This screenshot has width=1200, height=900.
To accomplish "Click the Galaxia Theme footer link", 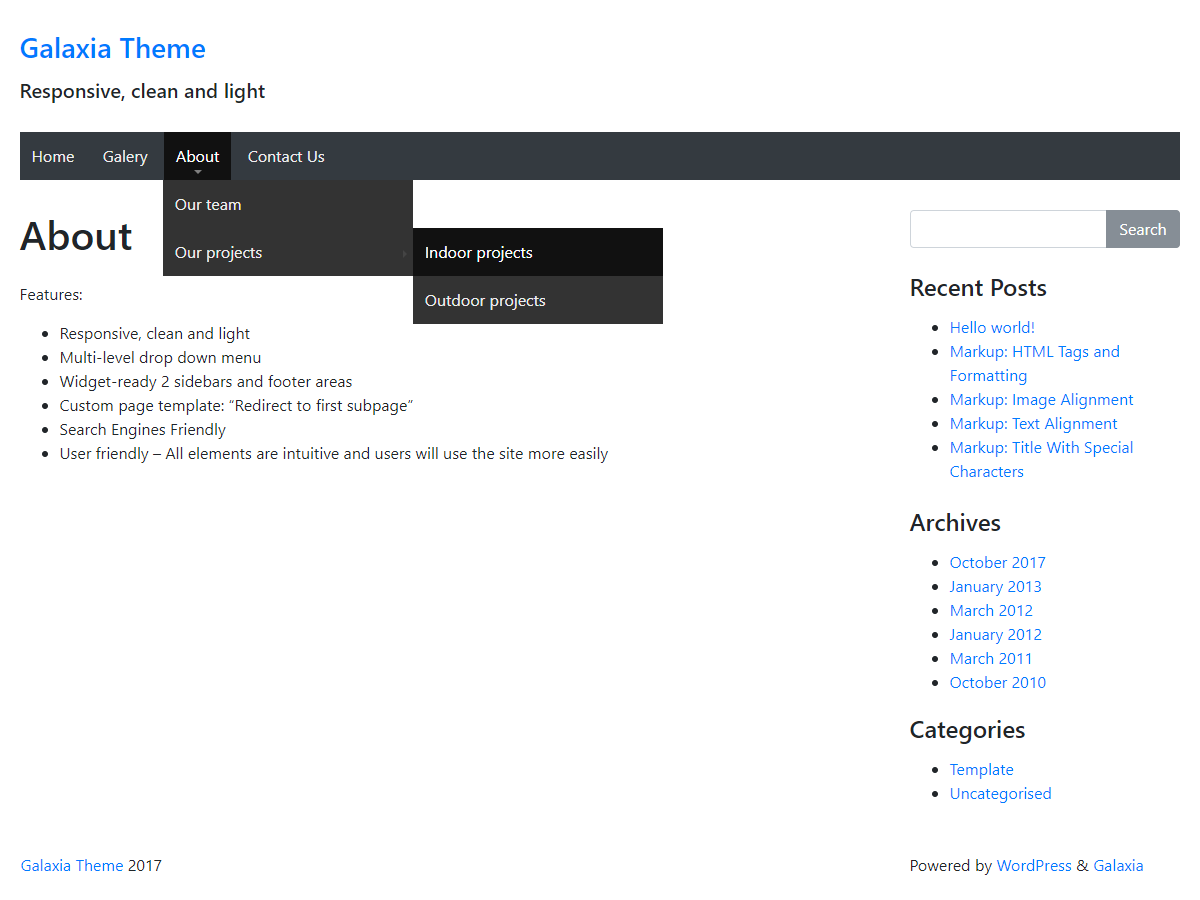I will point(72,865).
